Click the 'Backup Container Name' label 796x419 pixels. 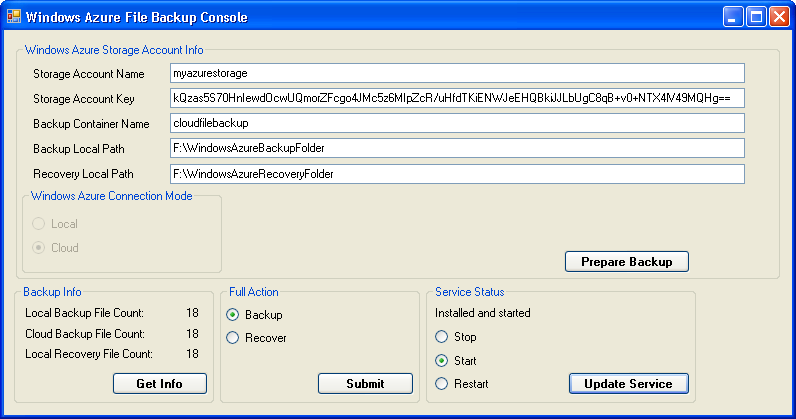tap(91, 124)
